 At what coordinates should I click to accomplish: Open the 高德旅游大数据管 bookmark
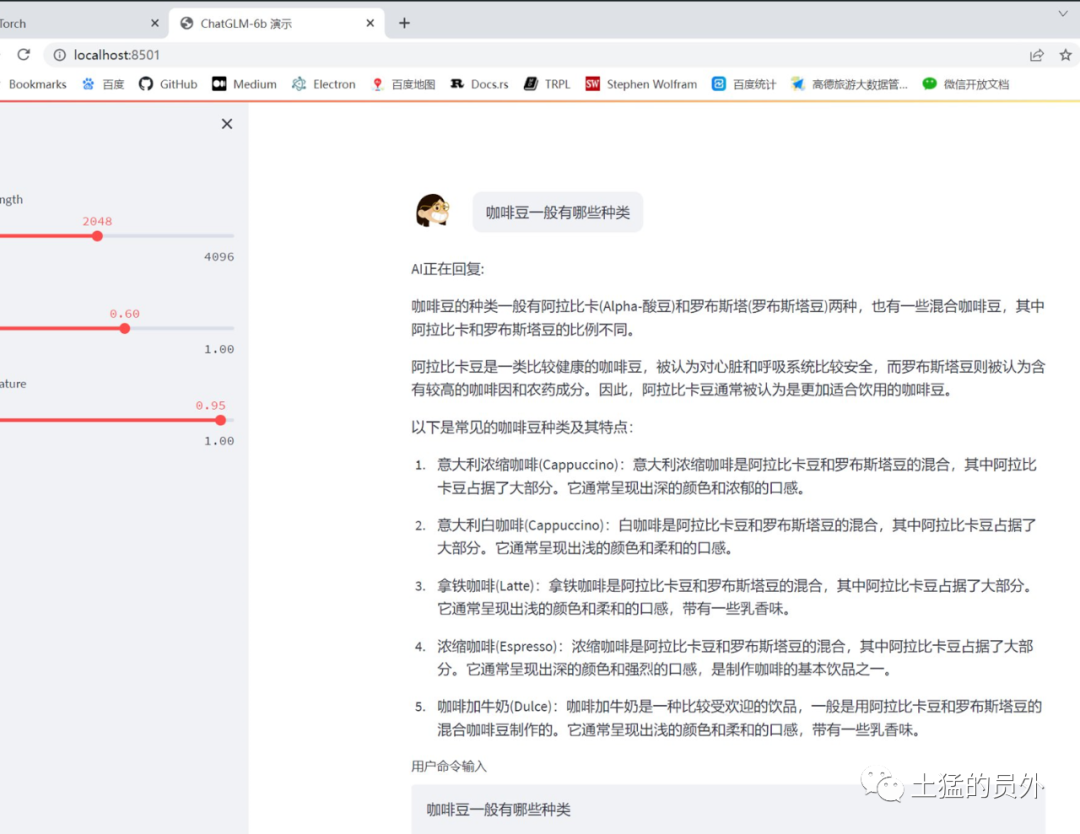pyautogui.click(x=849, y=84)
